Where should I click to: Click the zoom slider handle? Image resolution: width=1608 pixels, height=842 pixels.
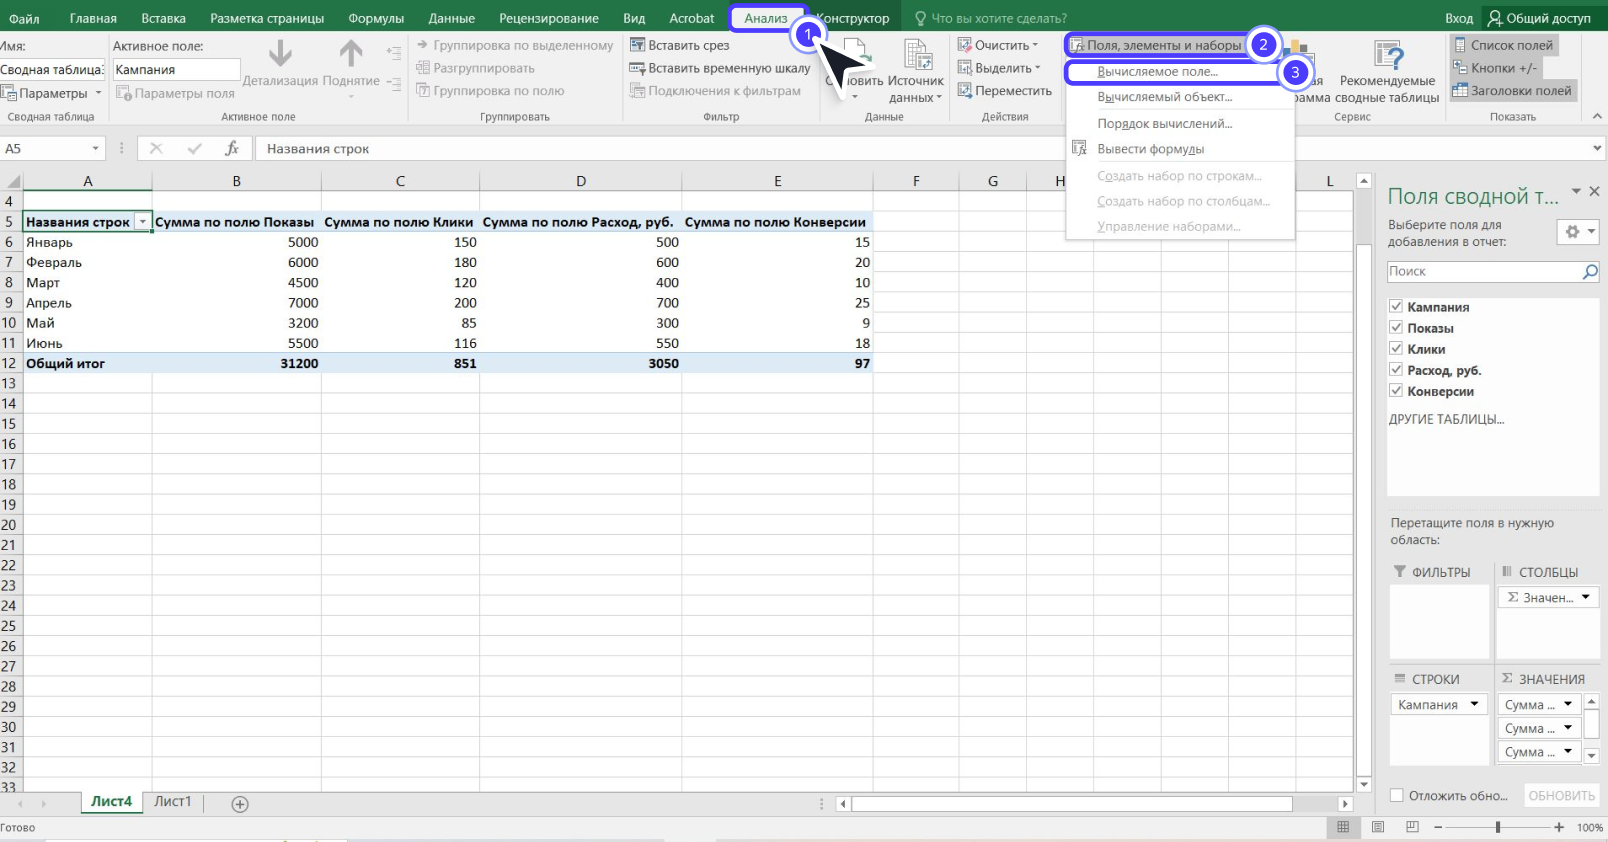click(x=1498, y=827)
